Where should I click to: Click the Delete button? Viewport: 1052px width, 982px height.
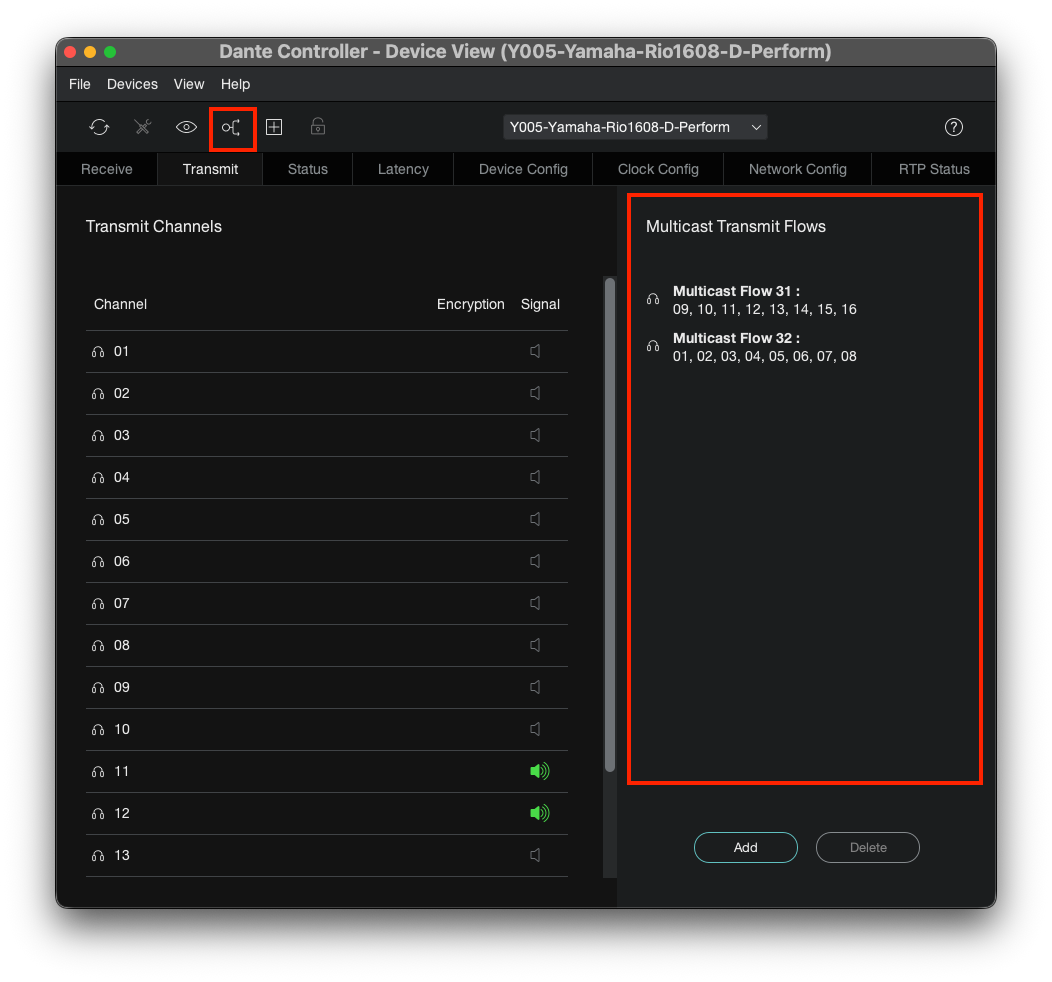pos(867,848)
